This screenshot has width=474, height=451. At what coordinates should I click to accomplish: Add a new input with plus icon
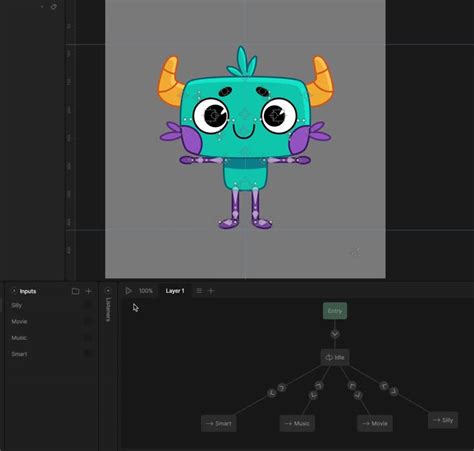tap(88, 291)
